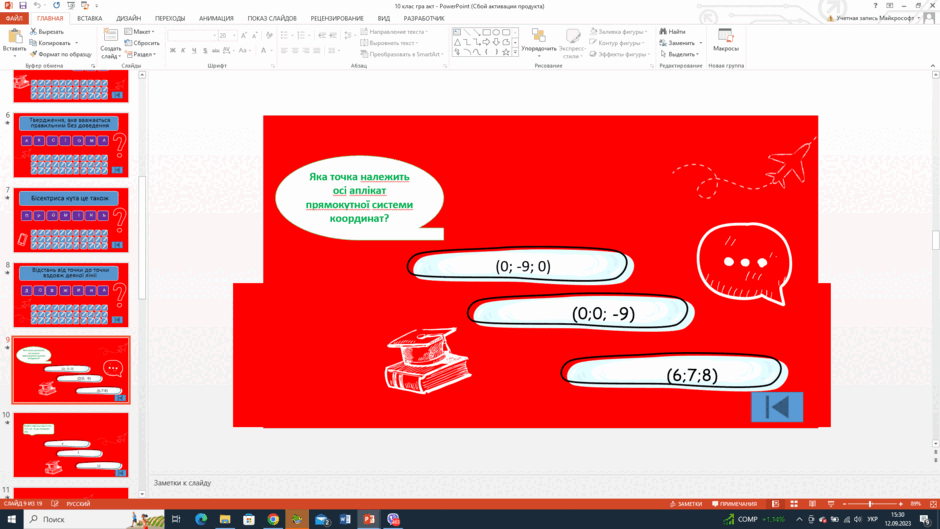Open Заменить dropdown arrow
This screenshot has height=529, width=940.
[700, 43]
